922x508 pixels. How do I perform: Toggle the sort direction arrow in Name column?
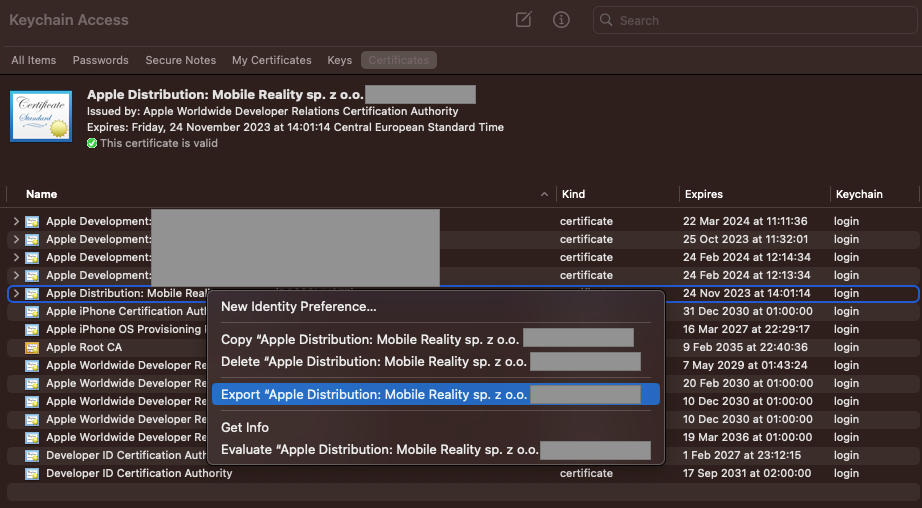pos(544,194)
